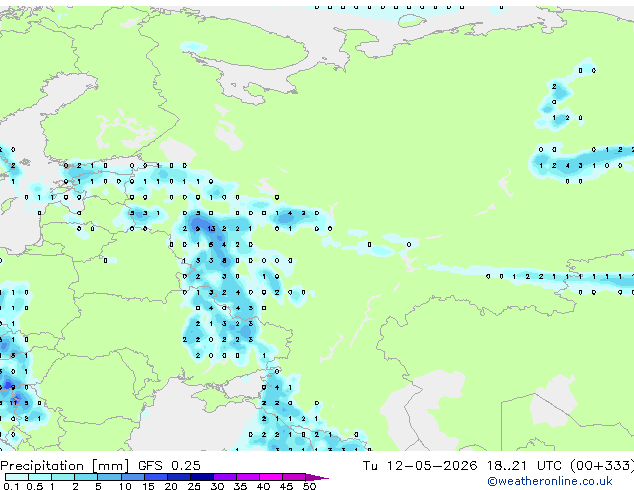634x490 pixels.
Task: Click the legend label "0.1"
Action: tap(11, 486)
